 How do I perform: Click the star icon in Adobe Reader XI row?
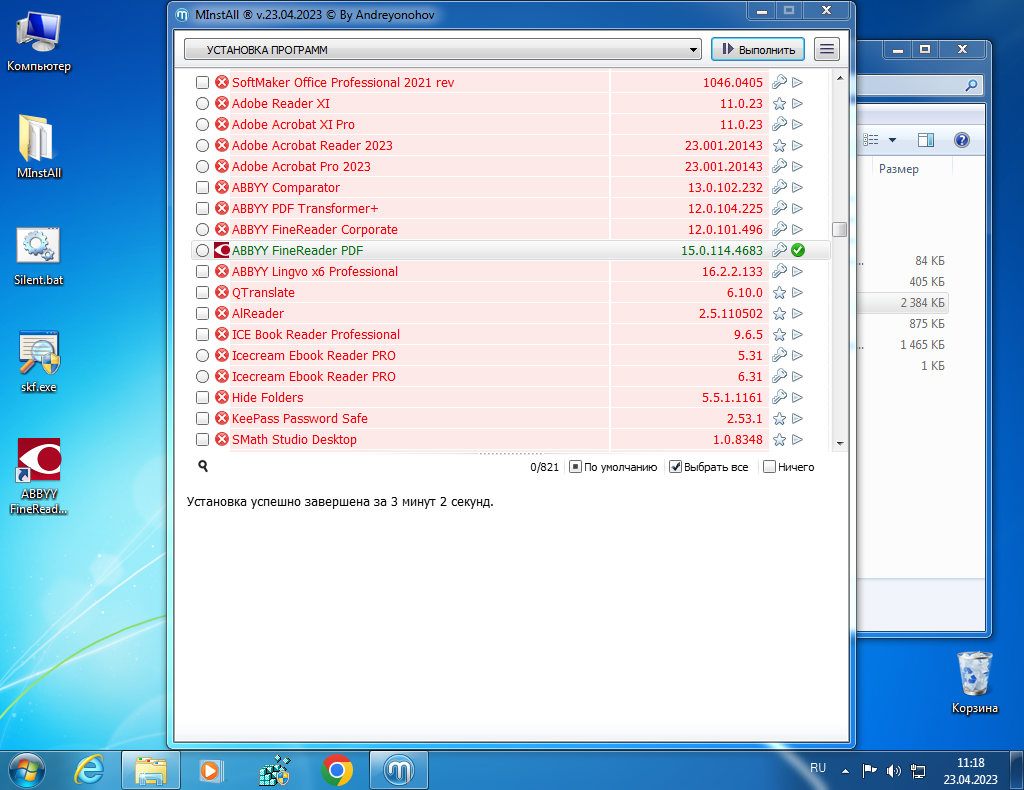tap(779, 103)
